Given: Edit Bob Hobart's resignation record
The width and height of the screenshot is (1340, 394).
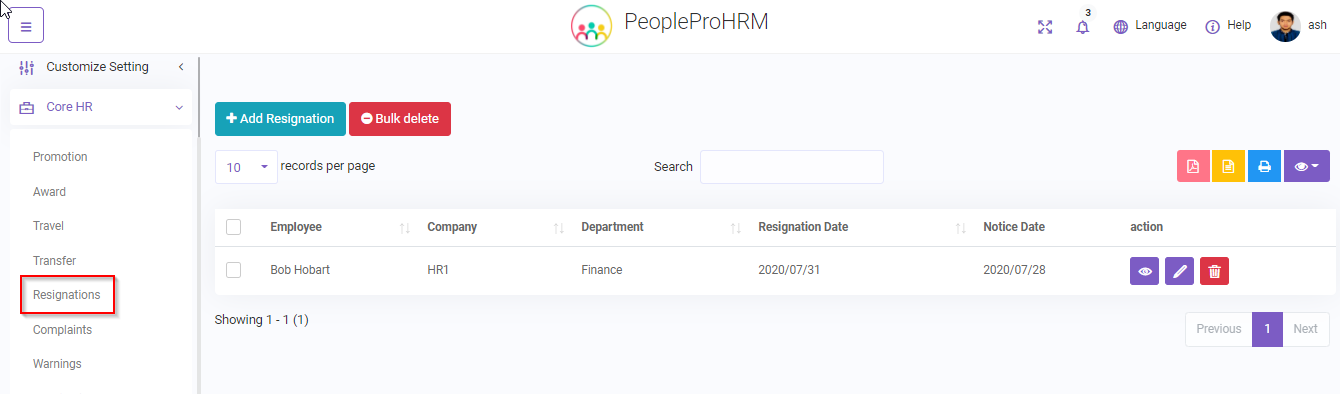Looking at the screenshot, I should coord(1180,271).
